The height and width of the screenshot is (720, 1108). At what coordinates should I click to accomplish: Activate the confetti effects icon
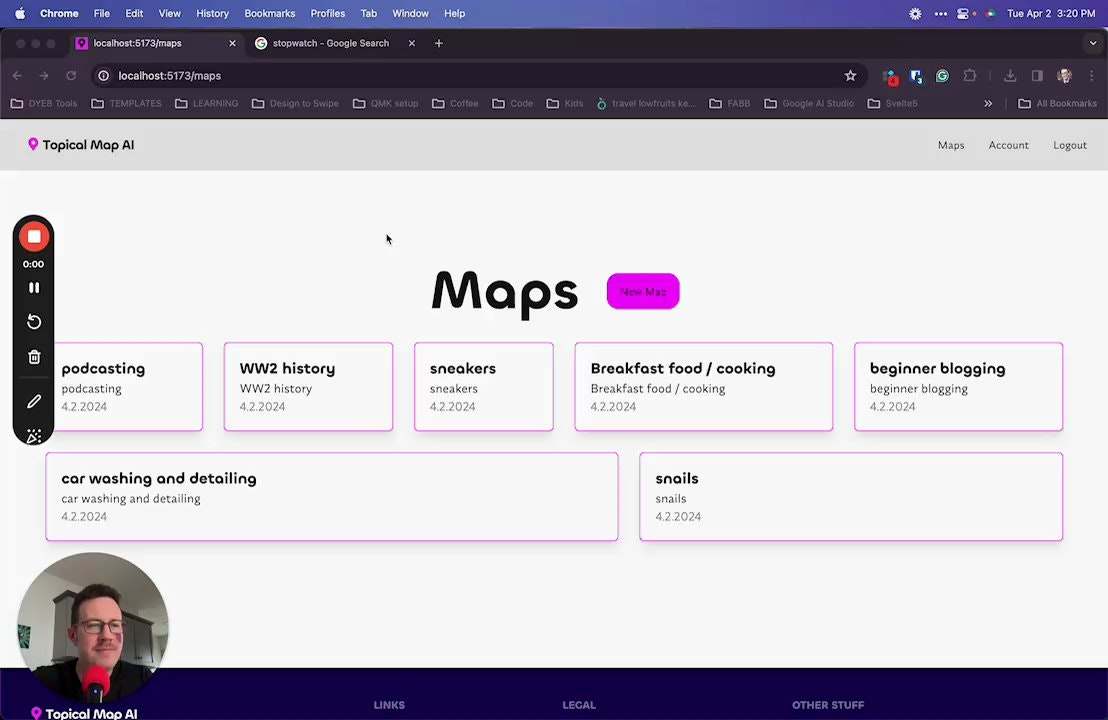click(34, 435)
